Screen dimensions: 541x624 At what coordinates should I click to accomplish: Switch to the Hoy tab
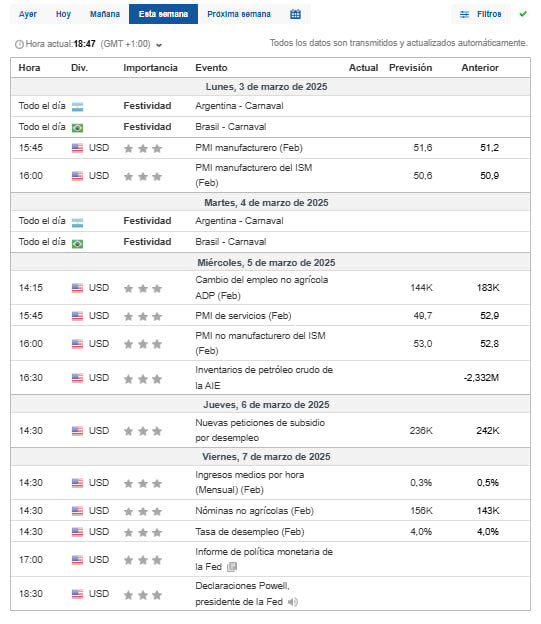click(x=63, y=14)
